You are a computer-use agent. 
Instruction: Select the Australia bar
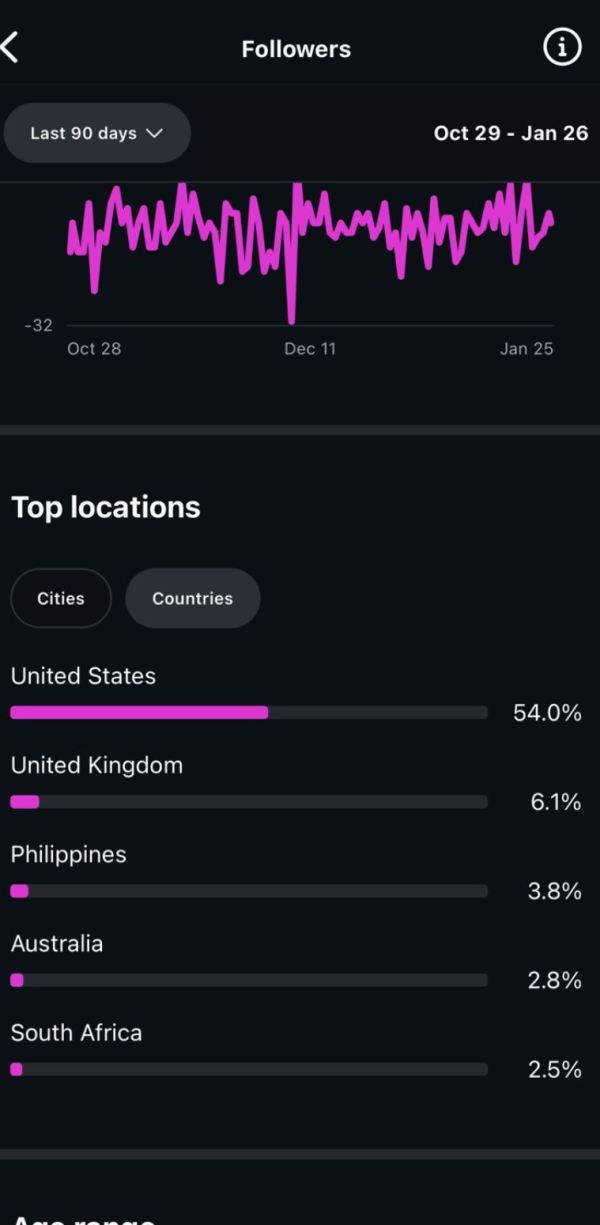tap(248, 980)
